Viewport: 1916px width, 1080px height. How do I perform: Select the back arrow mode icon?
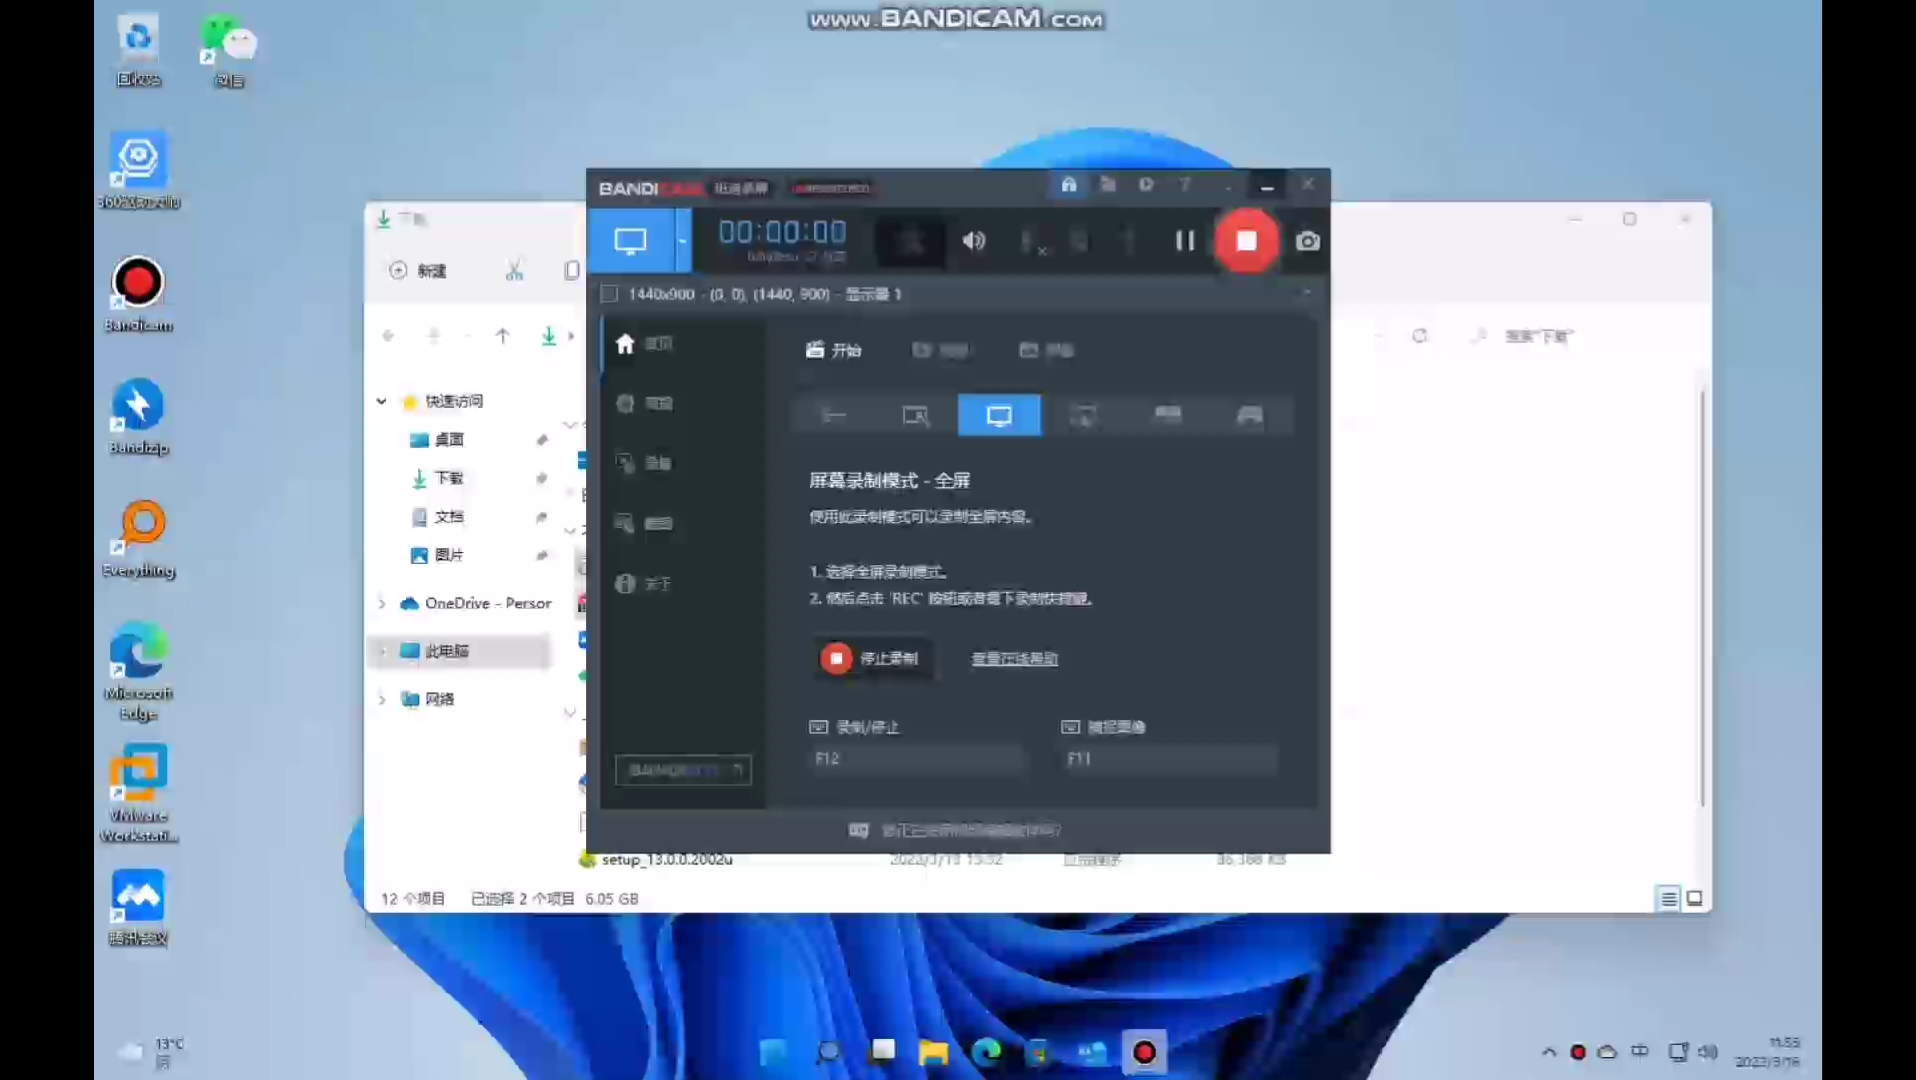coord(833,415)
